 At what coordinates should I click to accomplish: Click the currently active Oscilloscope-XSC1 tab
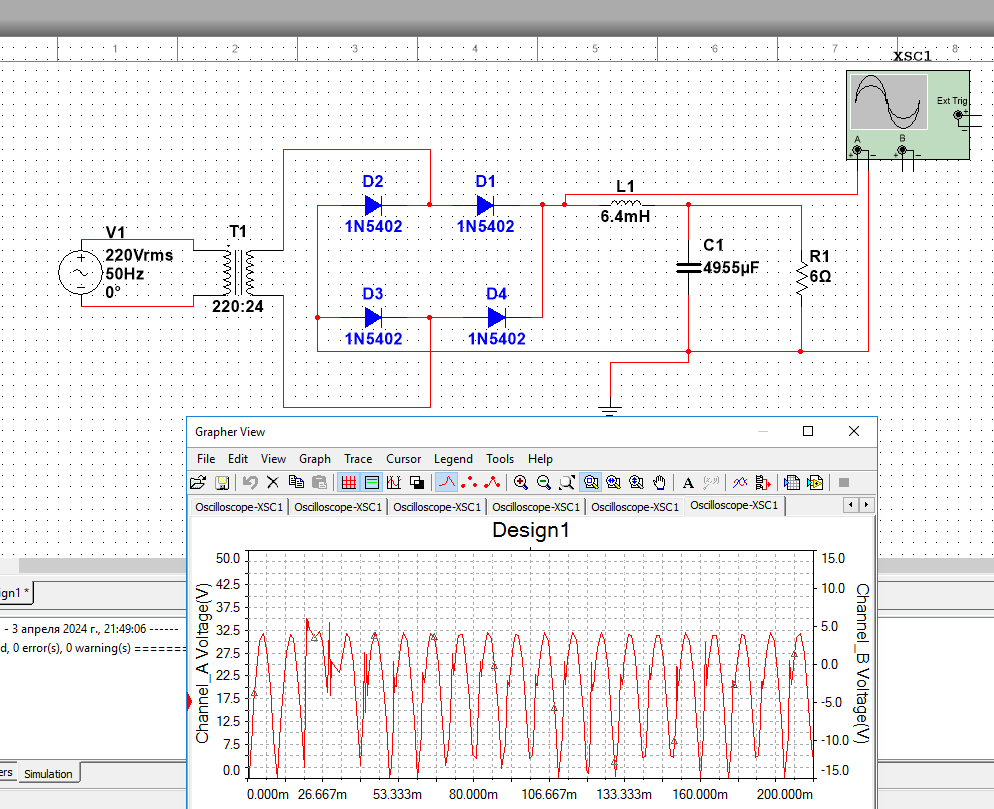[x=734, y=505]
